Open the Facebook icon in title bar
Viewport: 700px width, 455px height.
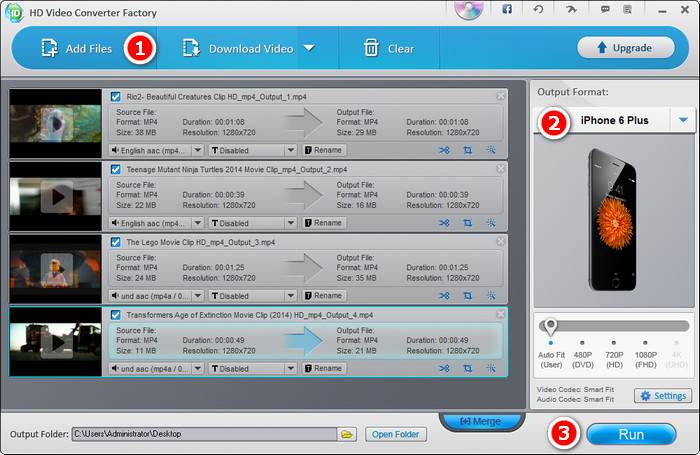click(507, 9)
